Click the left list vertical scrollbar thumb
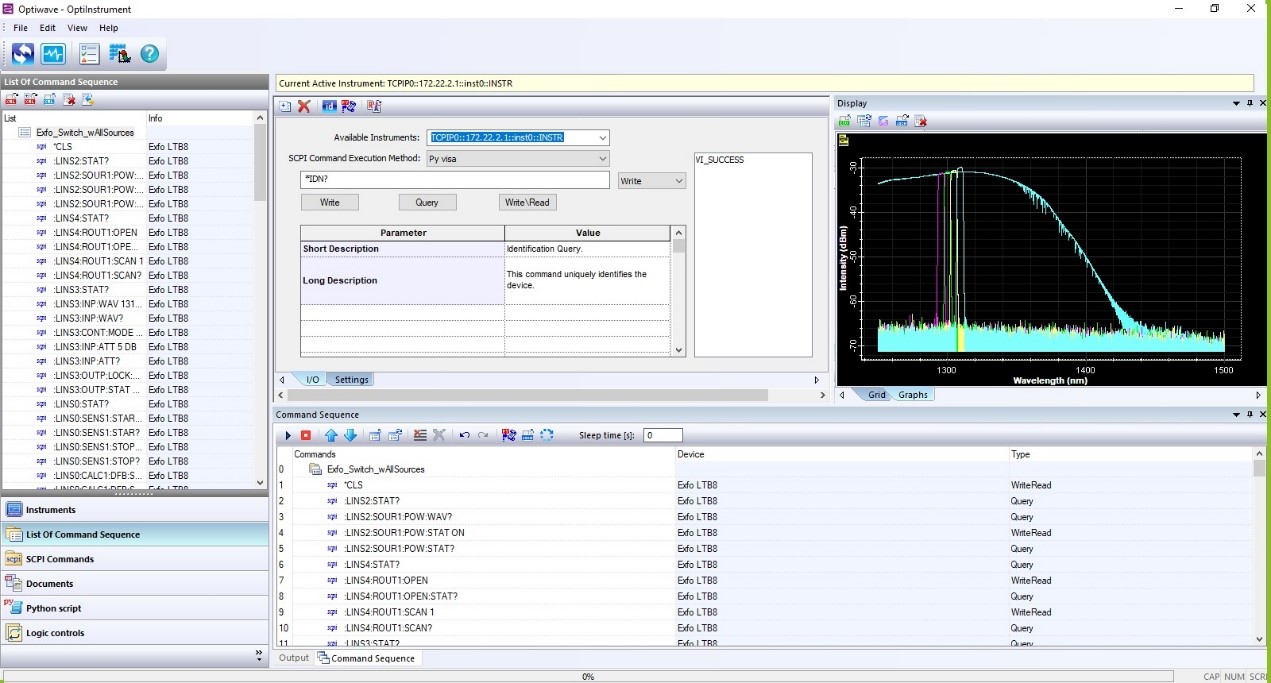 261,164
